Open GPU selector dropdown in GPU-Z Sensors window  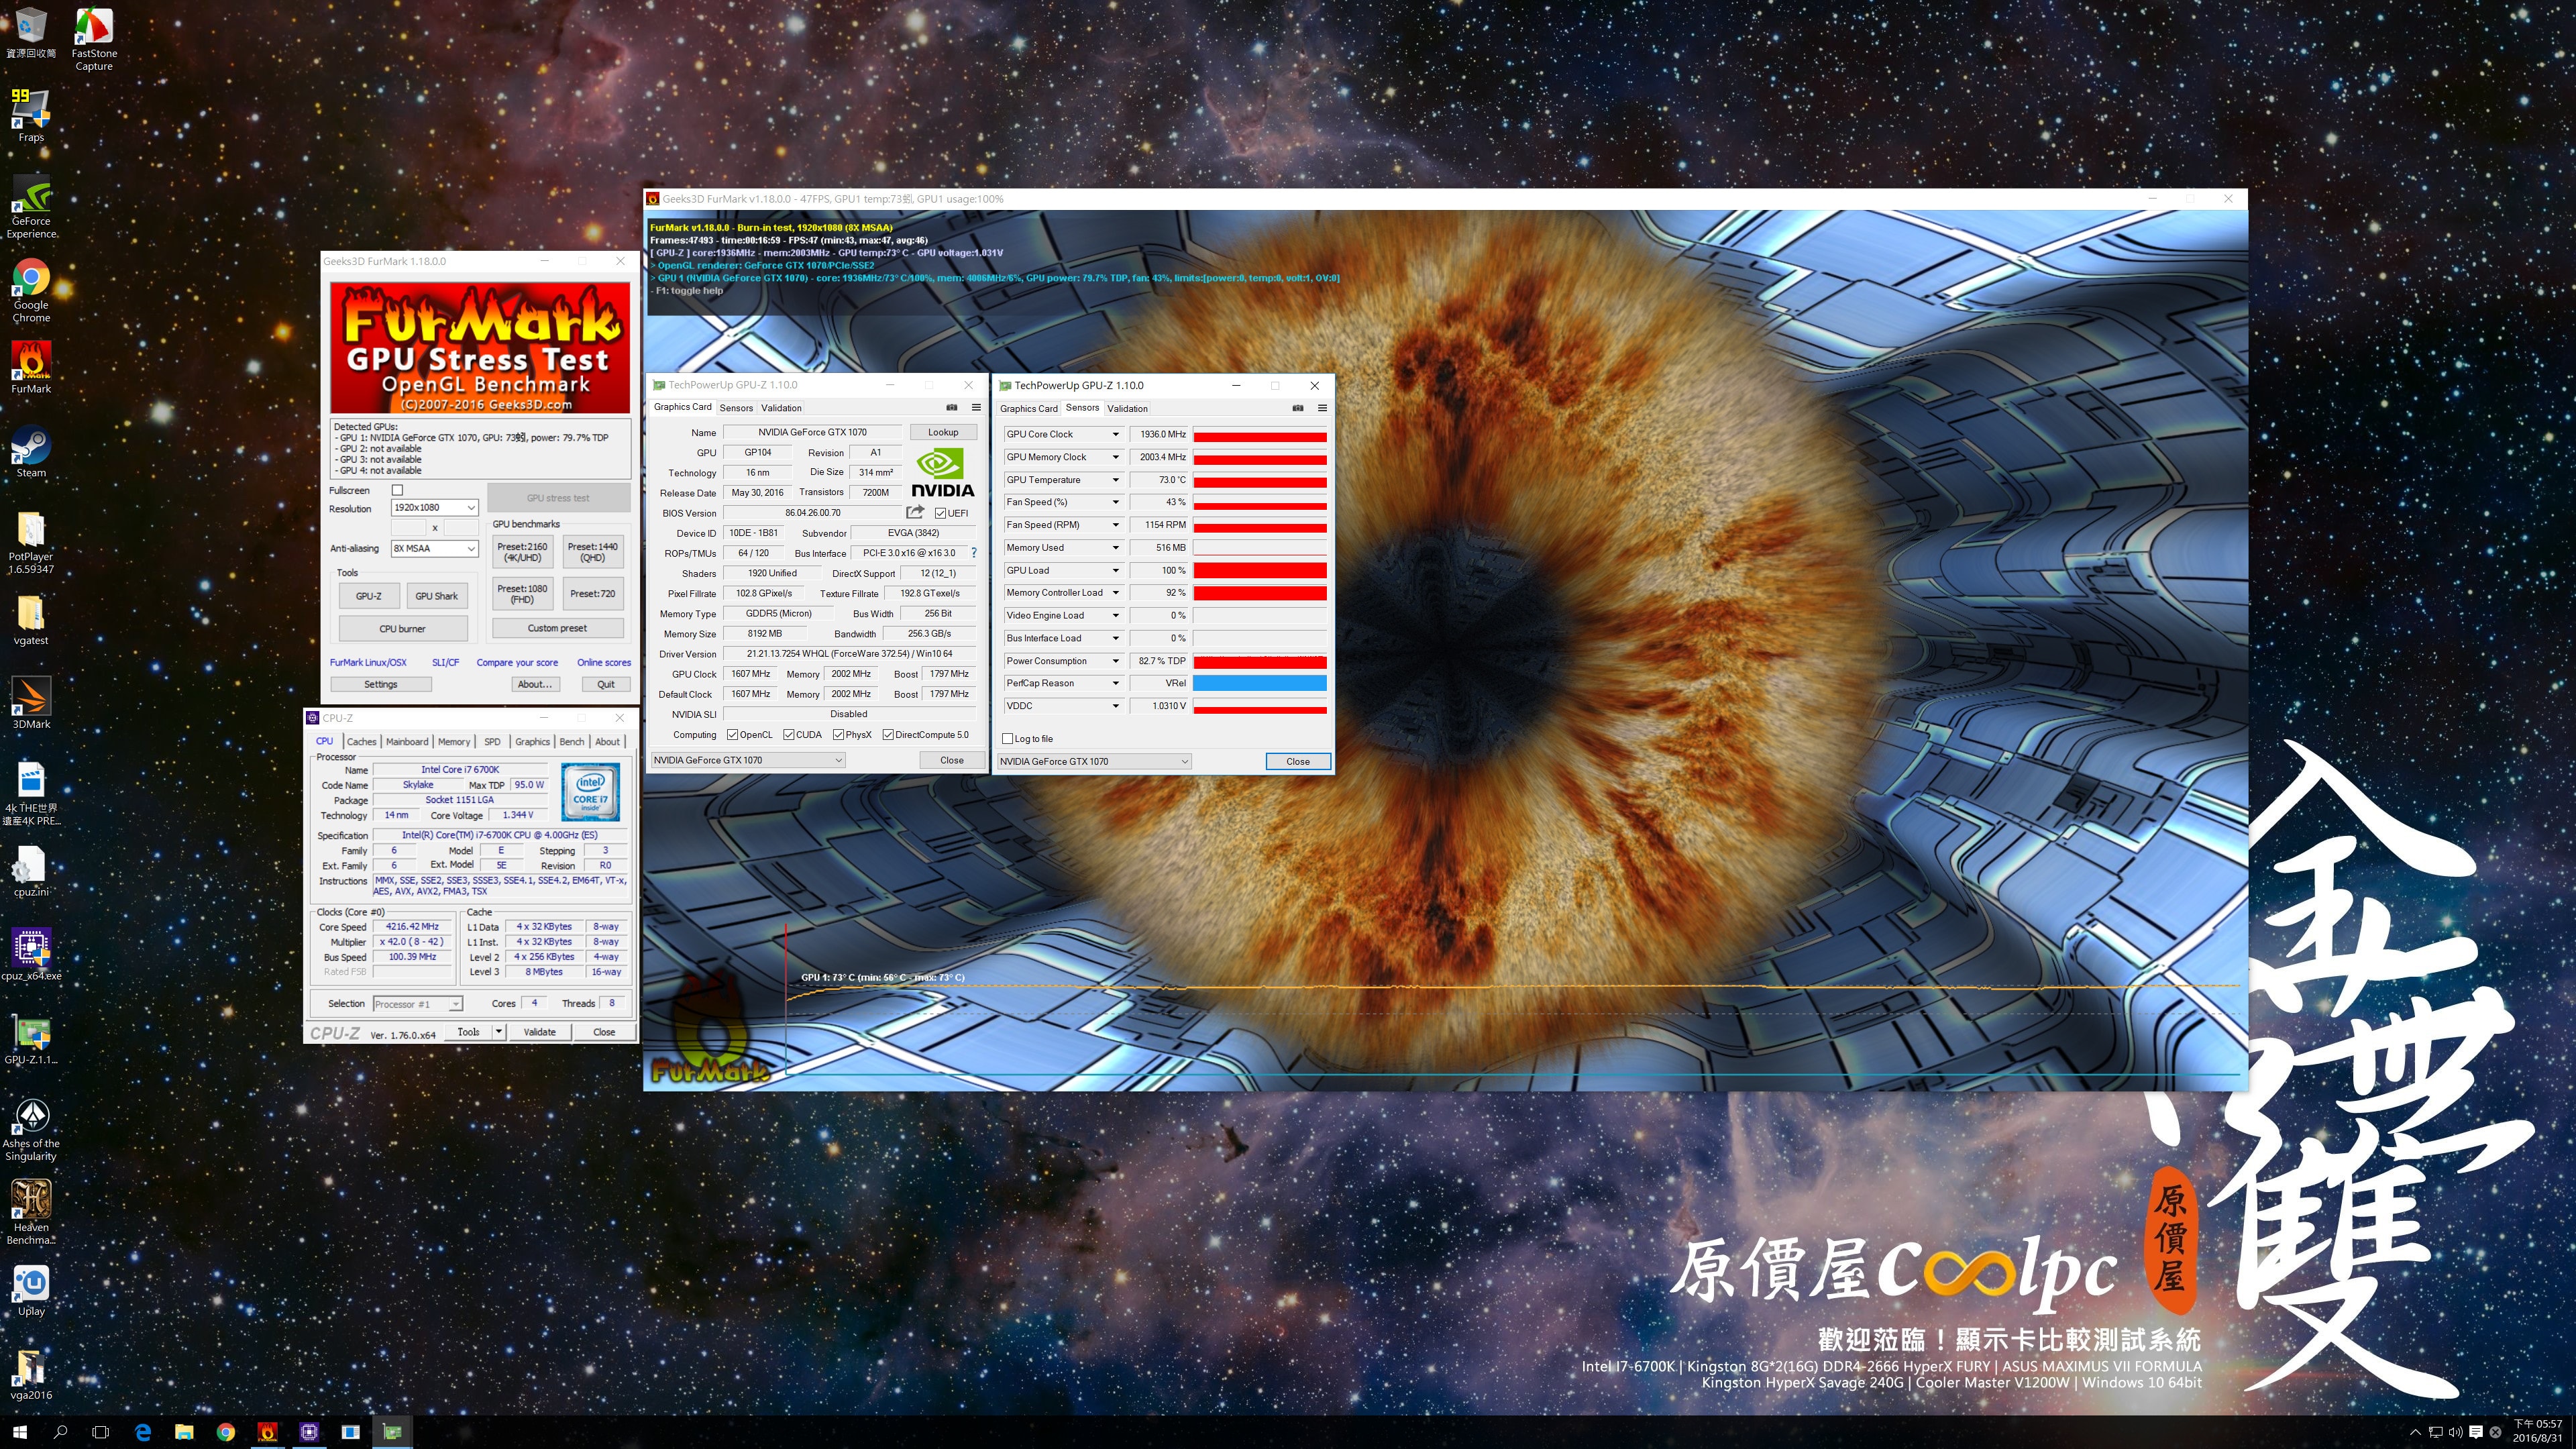[1095, 761]
